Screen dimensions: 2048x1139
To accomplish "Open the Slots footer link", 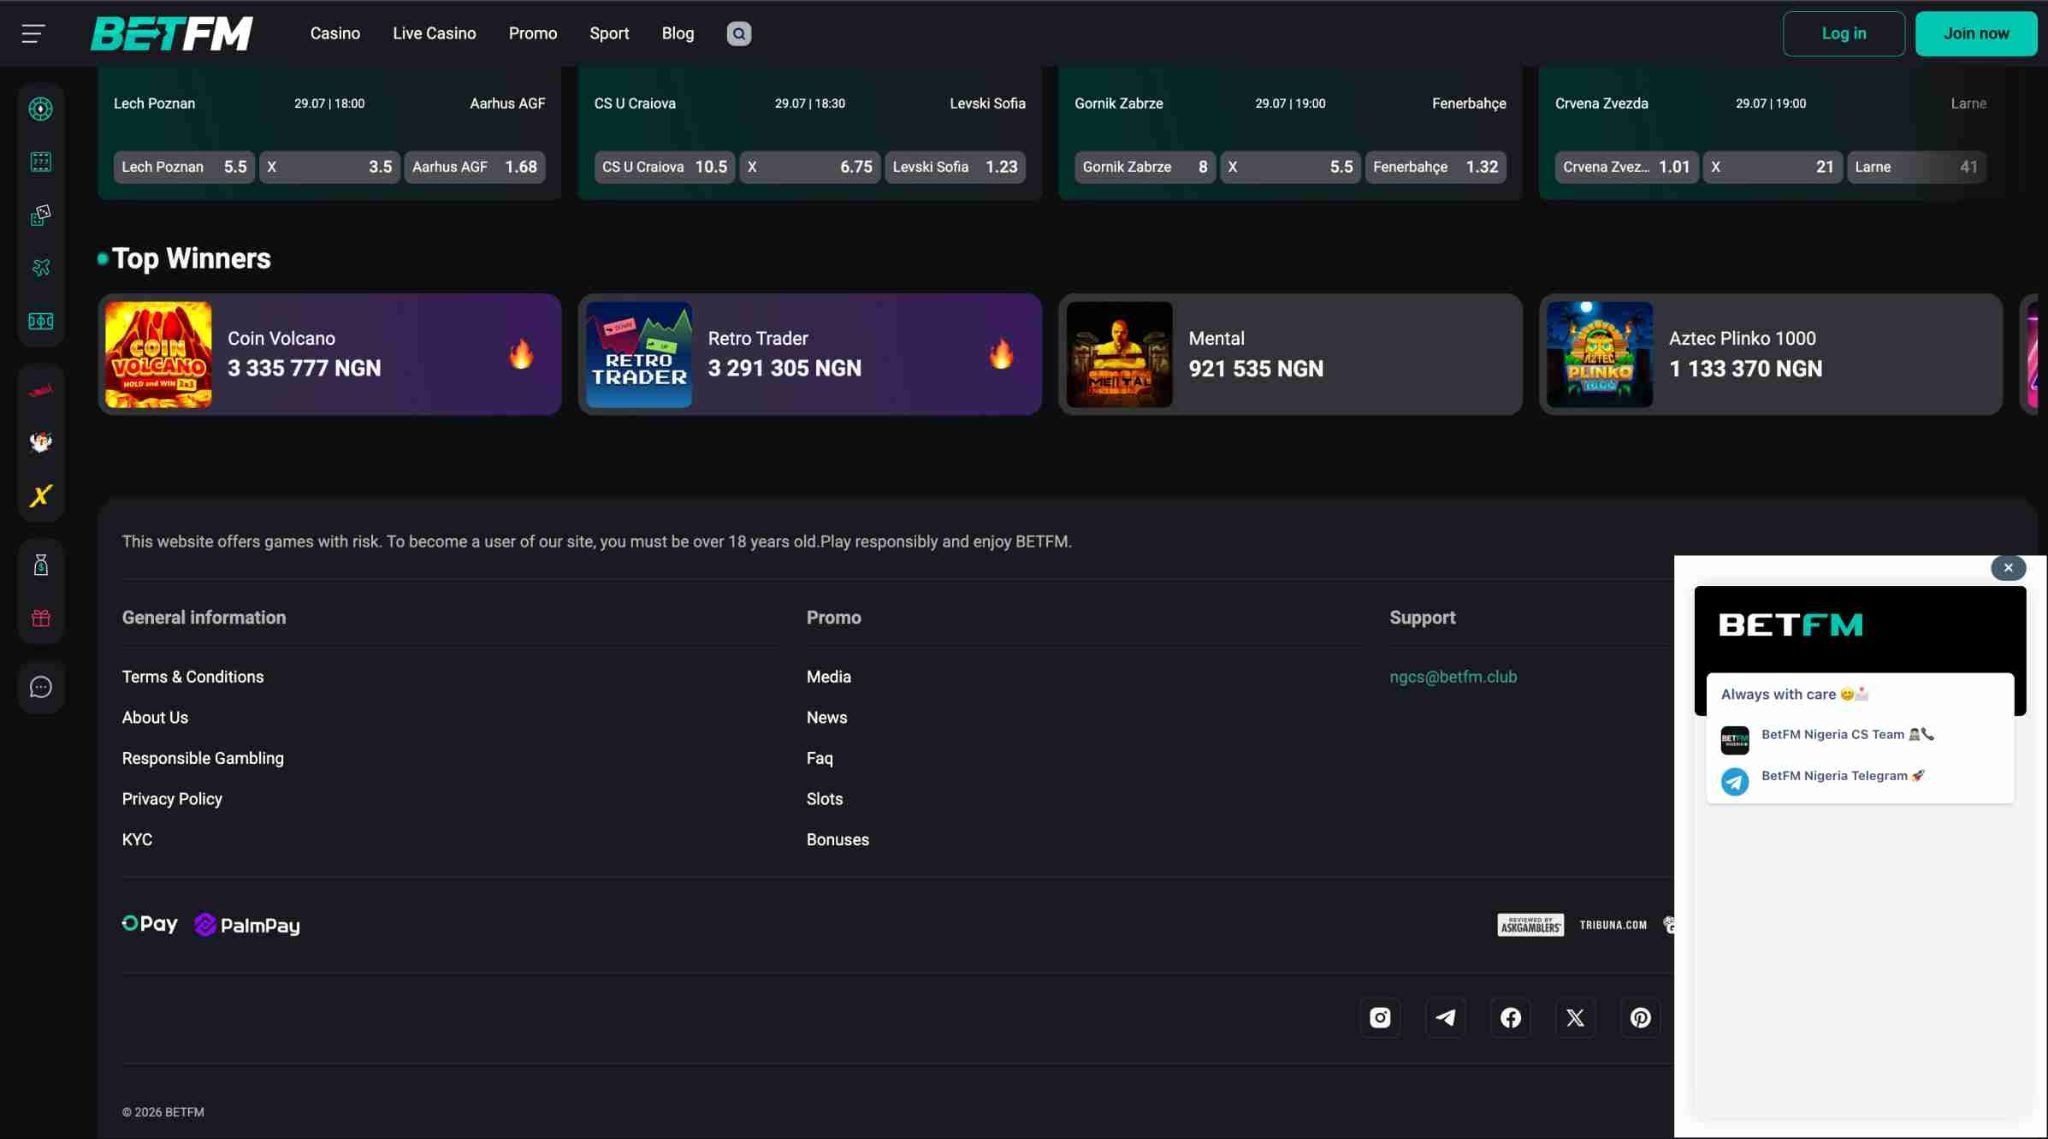I will pos(825,799).
